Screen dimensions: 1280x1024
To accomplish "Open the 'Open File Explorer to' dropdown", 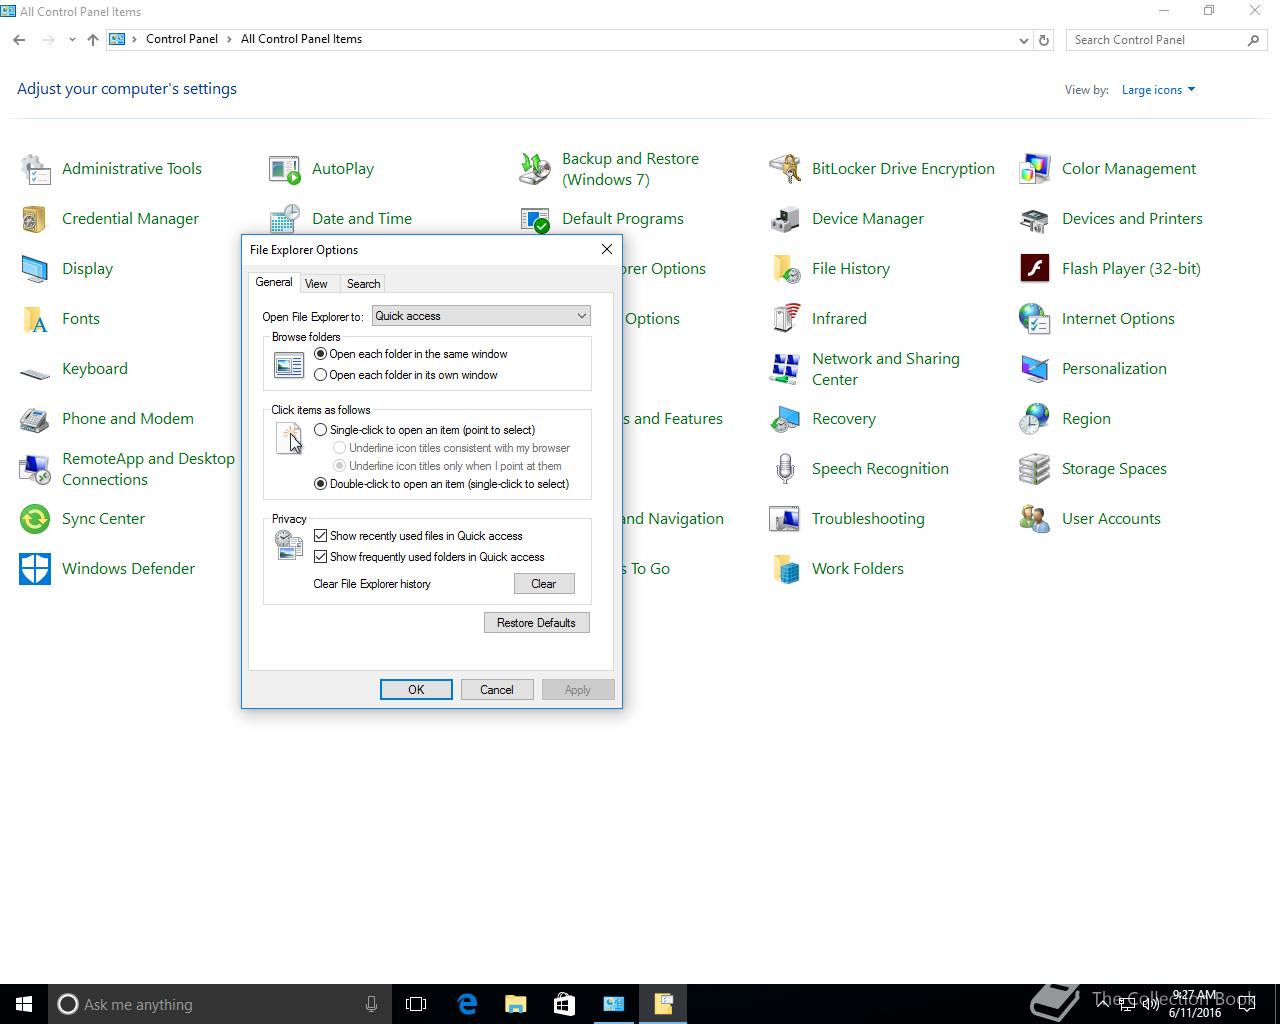I will tap(481, 316).
